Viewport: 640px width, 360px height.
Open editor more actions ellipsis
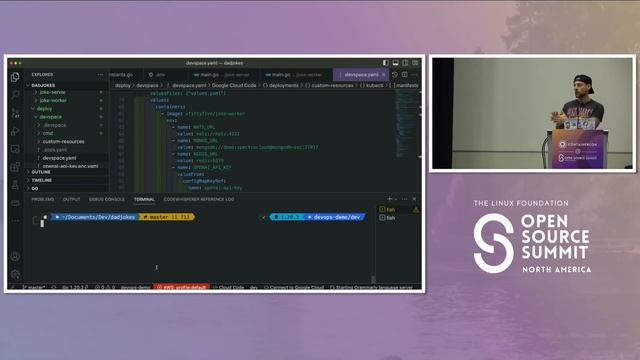(414, 75)
